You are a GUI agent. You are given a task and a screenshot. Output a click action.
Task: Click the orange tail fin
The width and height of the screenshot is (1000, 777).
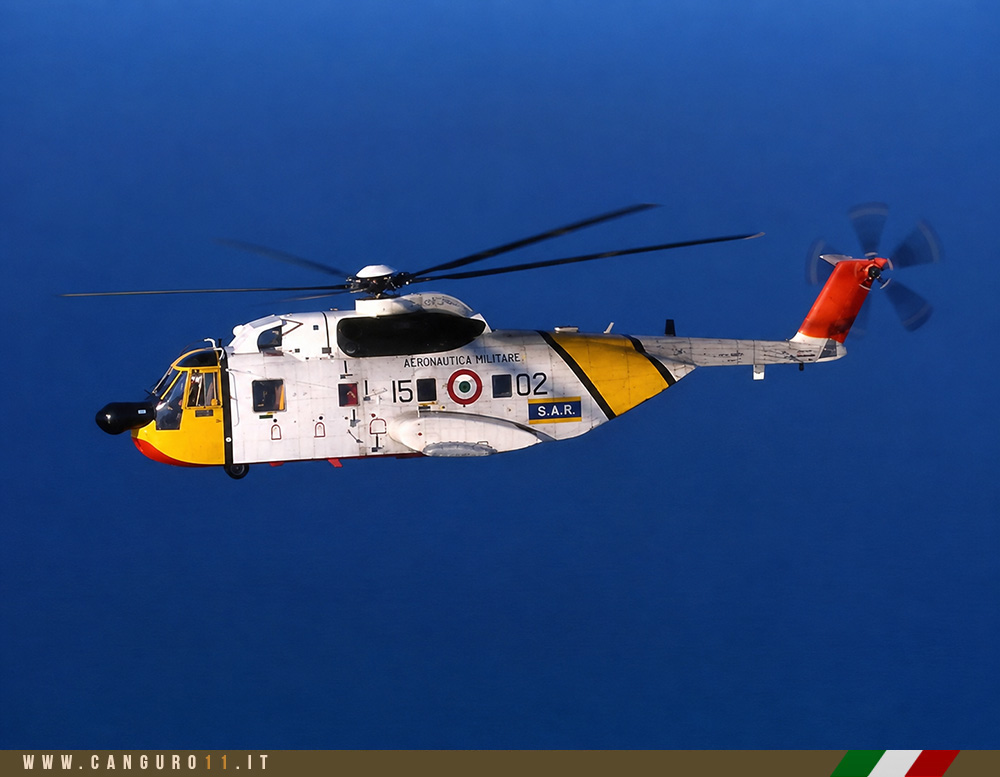coord(840,299)
